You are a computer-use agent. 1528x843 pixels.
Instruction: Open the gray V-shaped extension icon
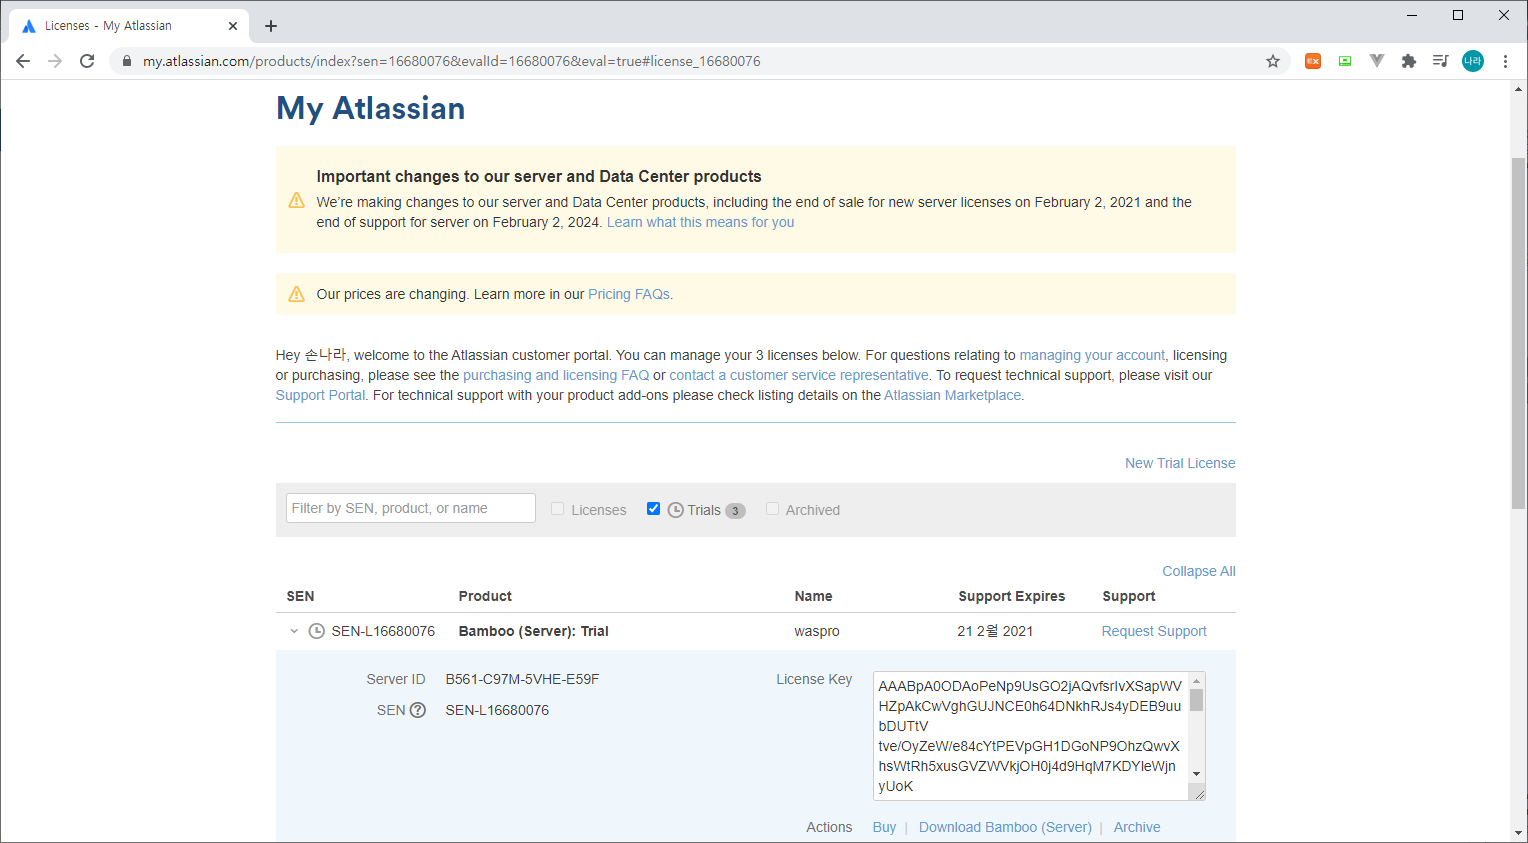1377,61
